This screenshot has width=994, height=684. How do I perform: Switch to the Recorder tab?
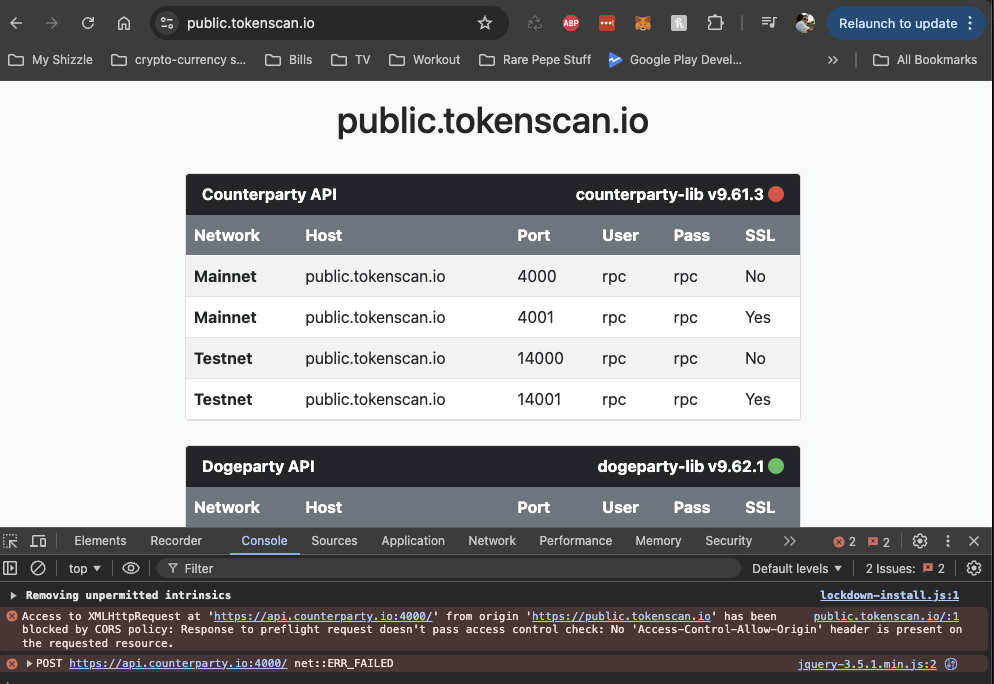tap(176, 541)
